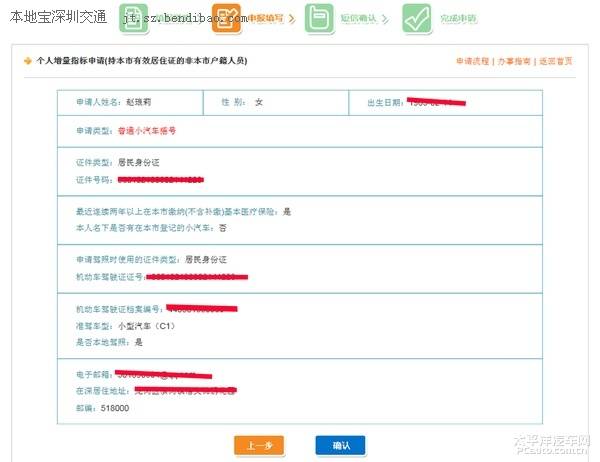Click the orange 申报填写 step icon
This screenshot has height=462, width=600.
(226, 18)
